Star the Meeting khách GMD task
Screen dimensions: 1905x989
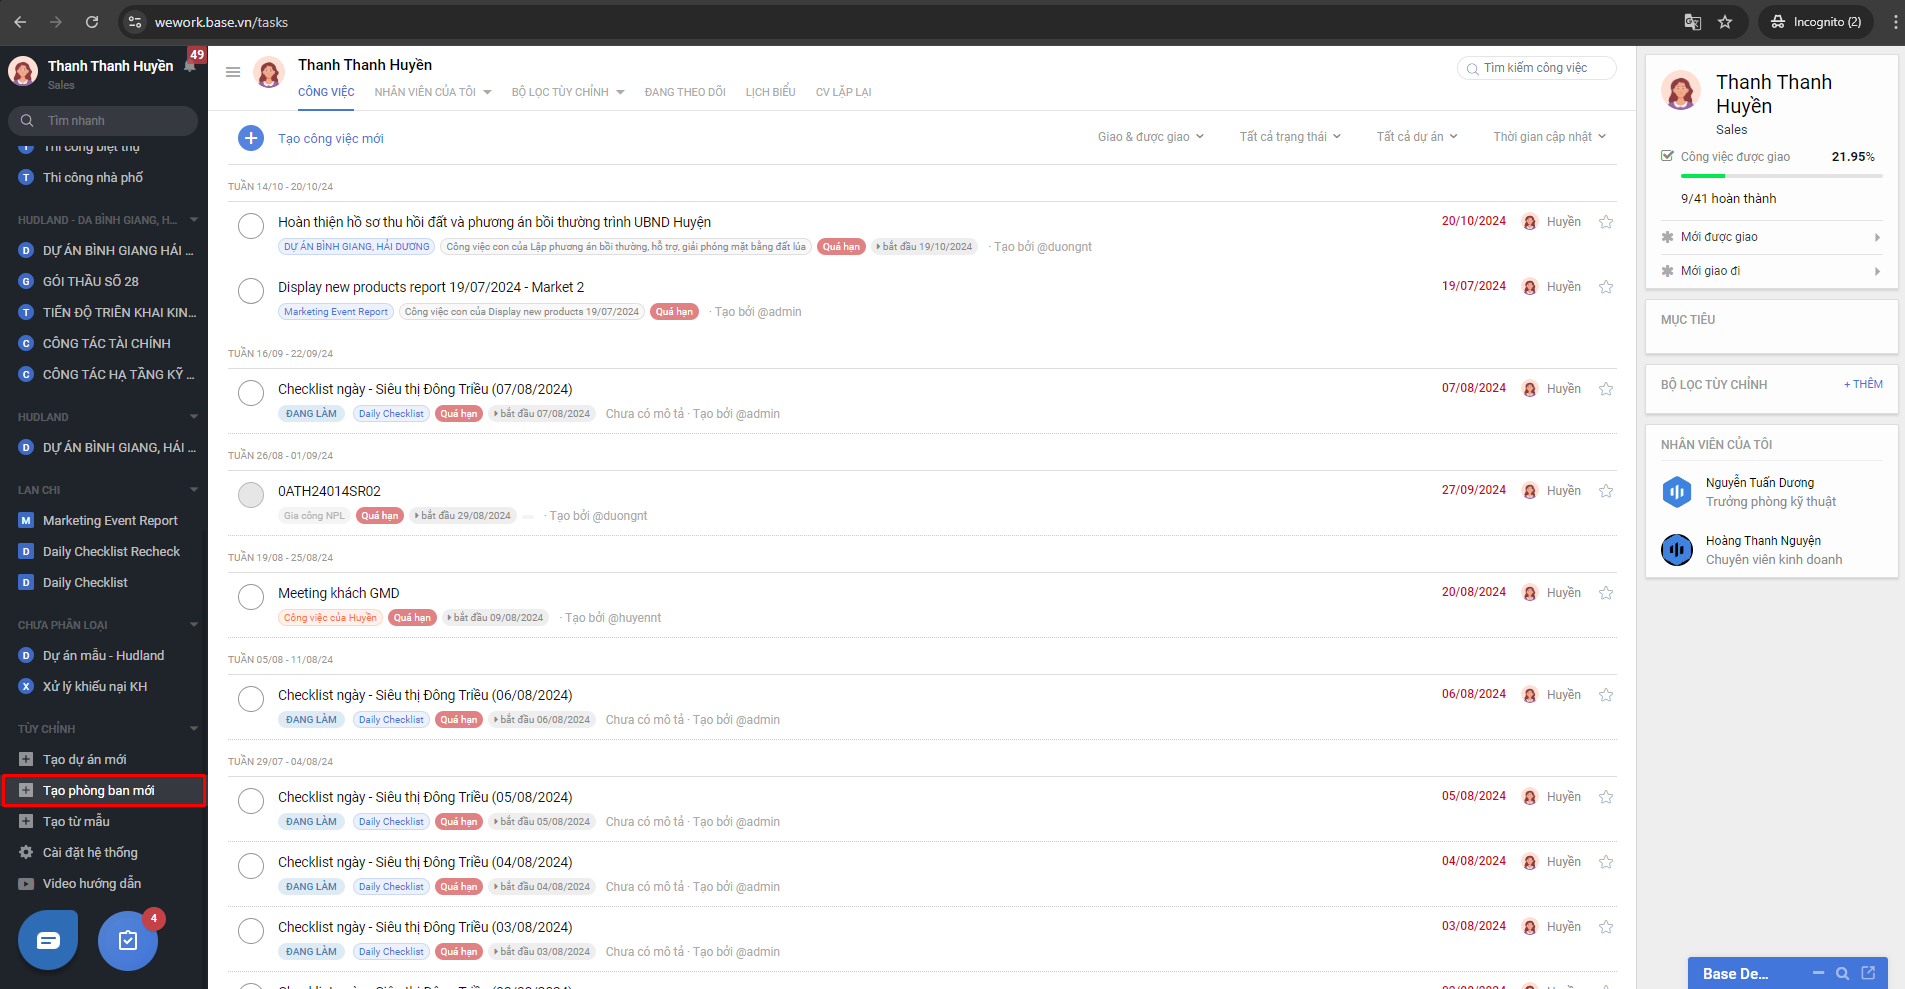pos(1606,593)
